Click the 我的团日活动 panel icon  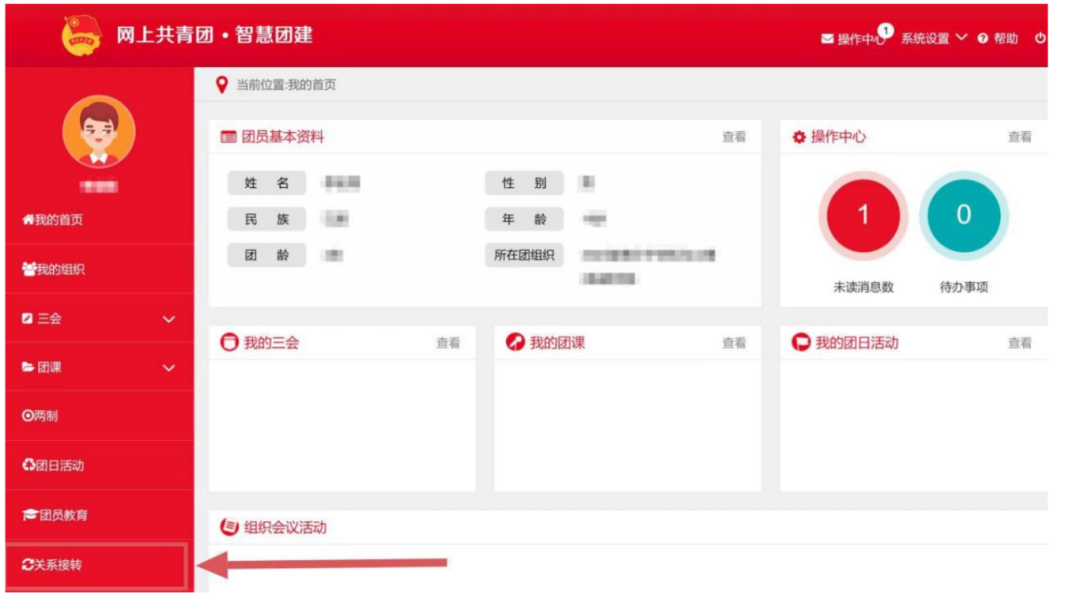801,343
